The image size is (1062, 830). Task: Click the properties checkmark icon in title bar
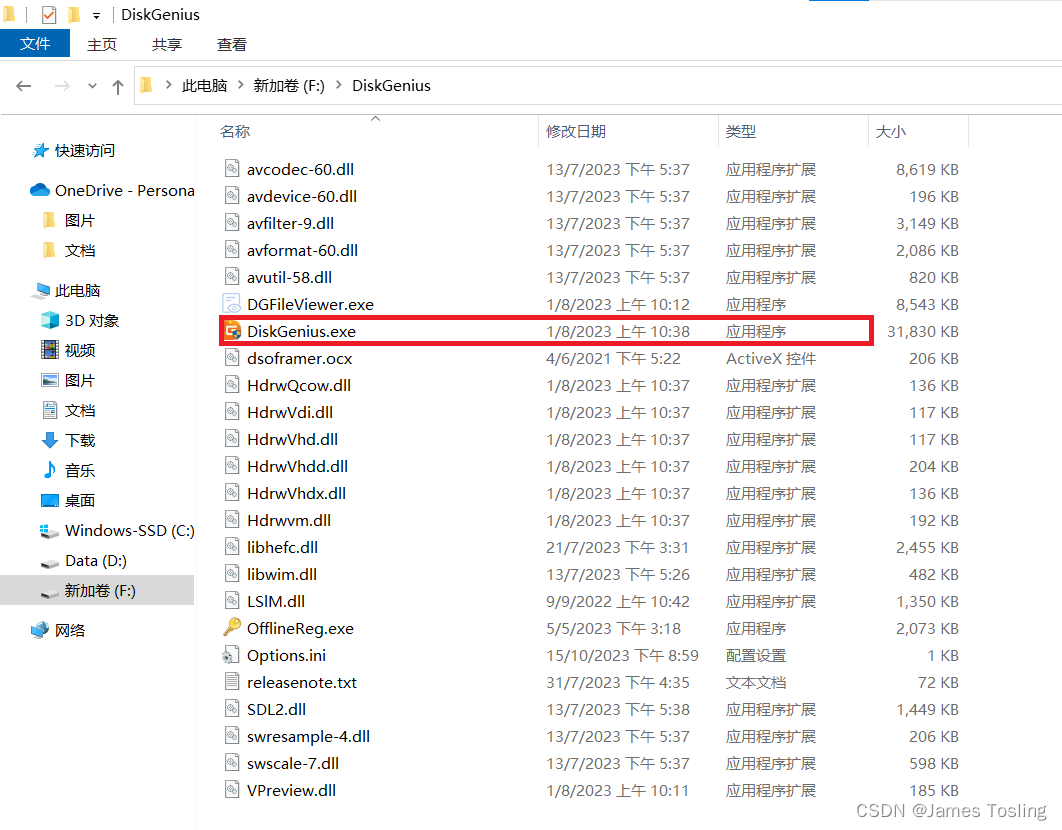pyautogui.click(x=49, y=14)
